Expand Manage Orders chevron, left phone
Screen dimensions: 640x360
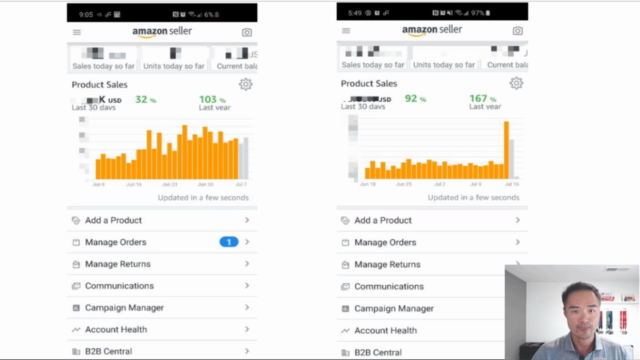(247, 242)
